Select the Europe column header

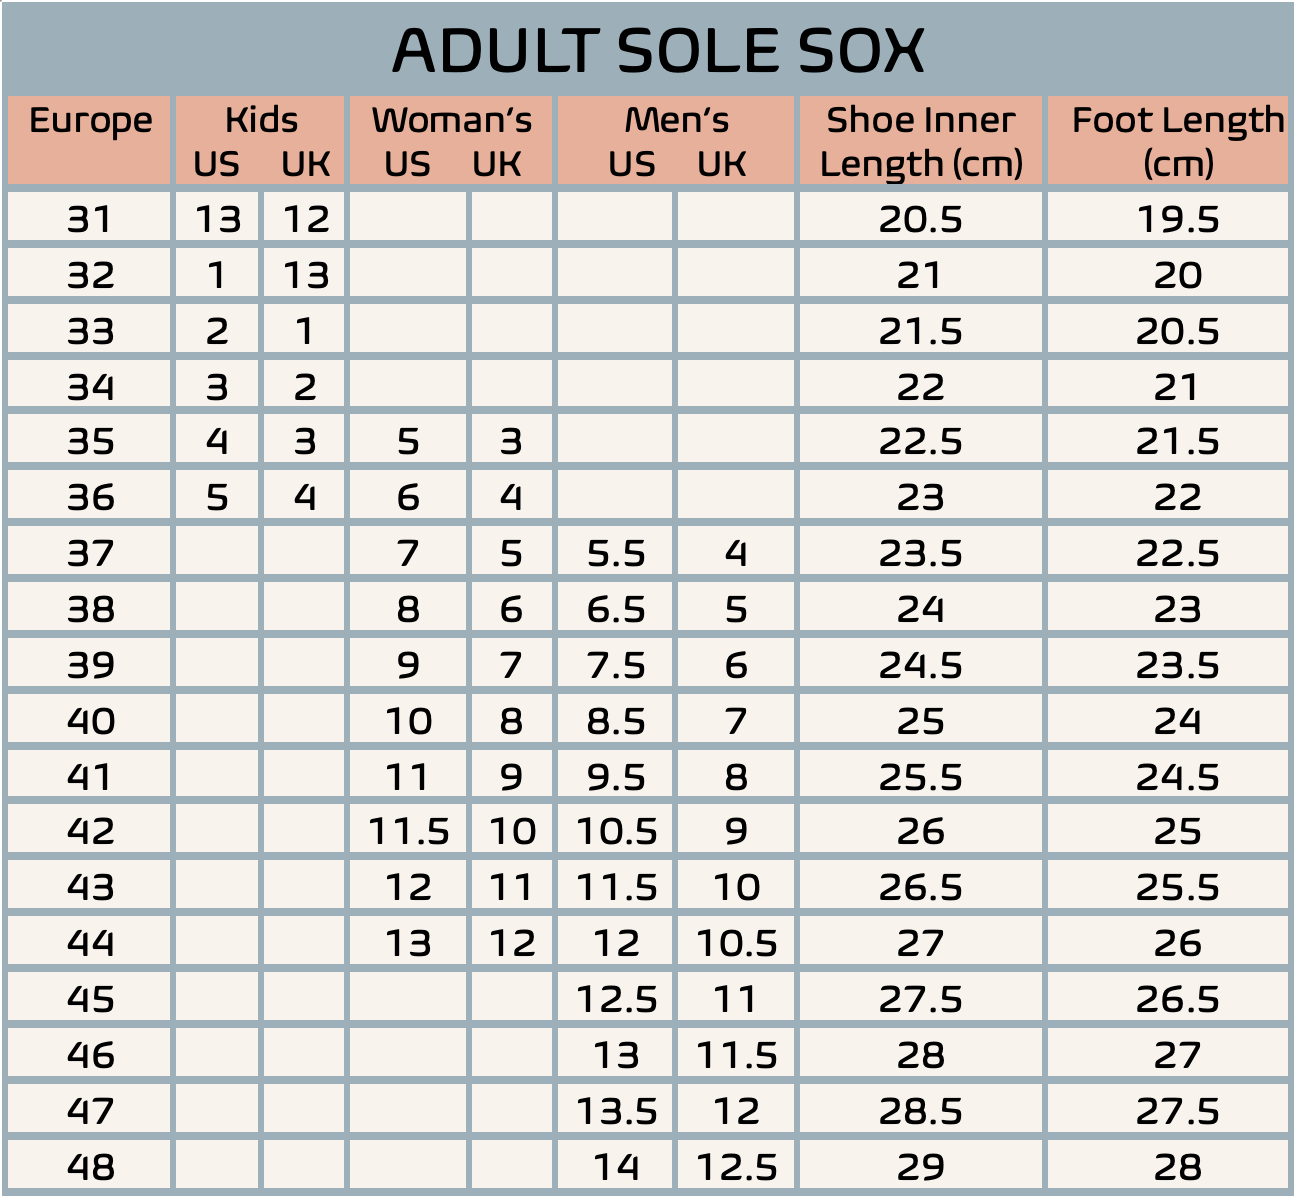pos(90,121)
